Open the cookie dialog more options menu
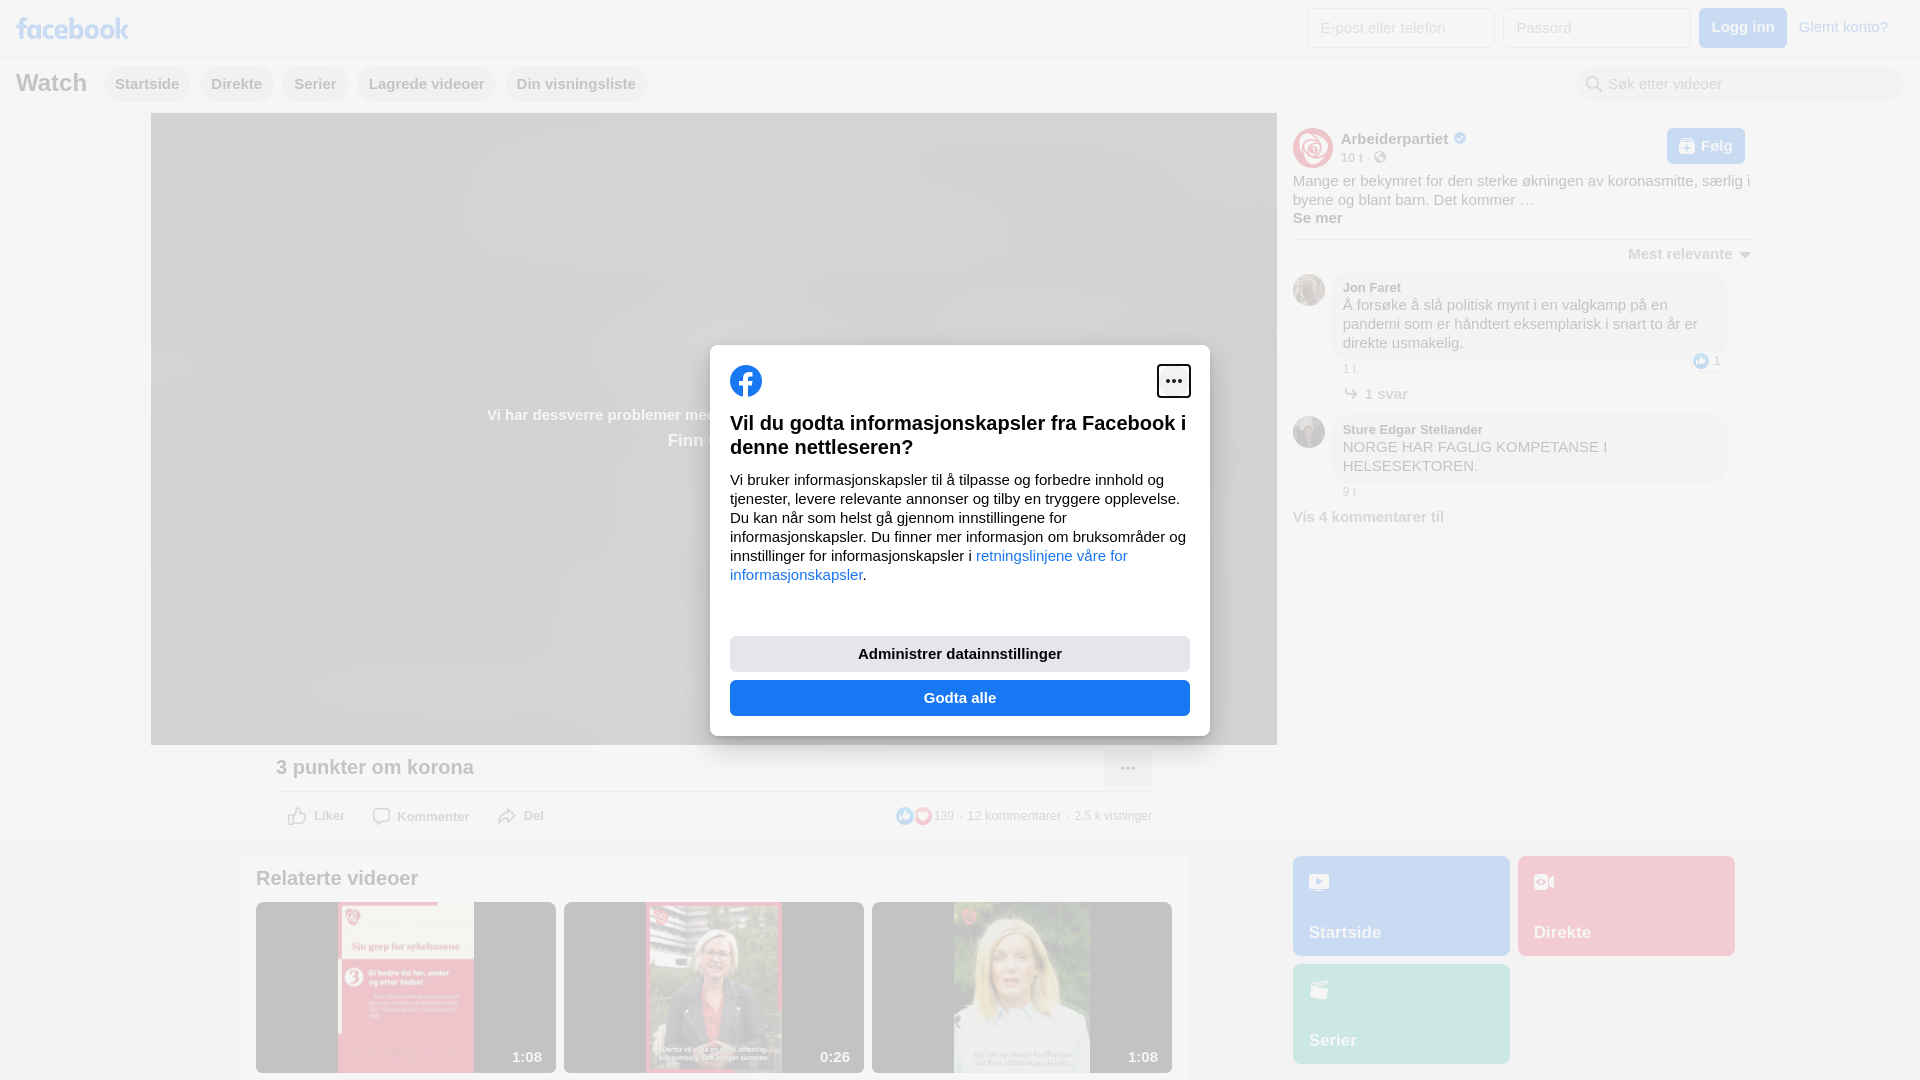This screenshot has height=1080, width=1920. pyautogui.click(x=1174, y=381)
